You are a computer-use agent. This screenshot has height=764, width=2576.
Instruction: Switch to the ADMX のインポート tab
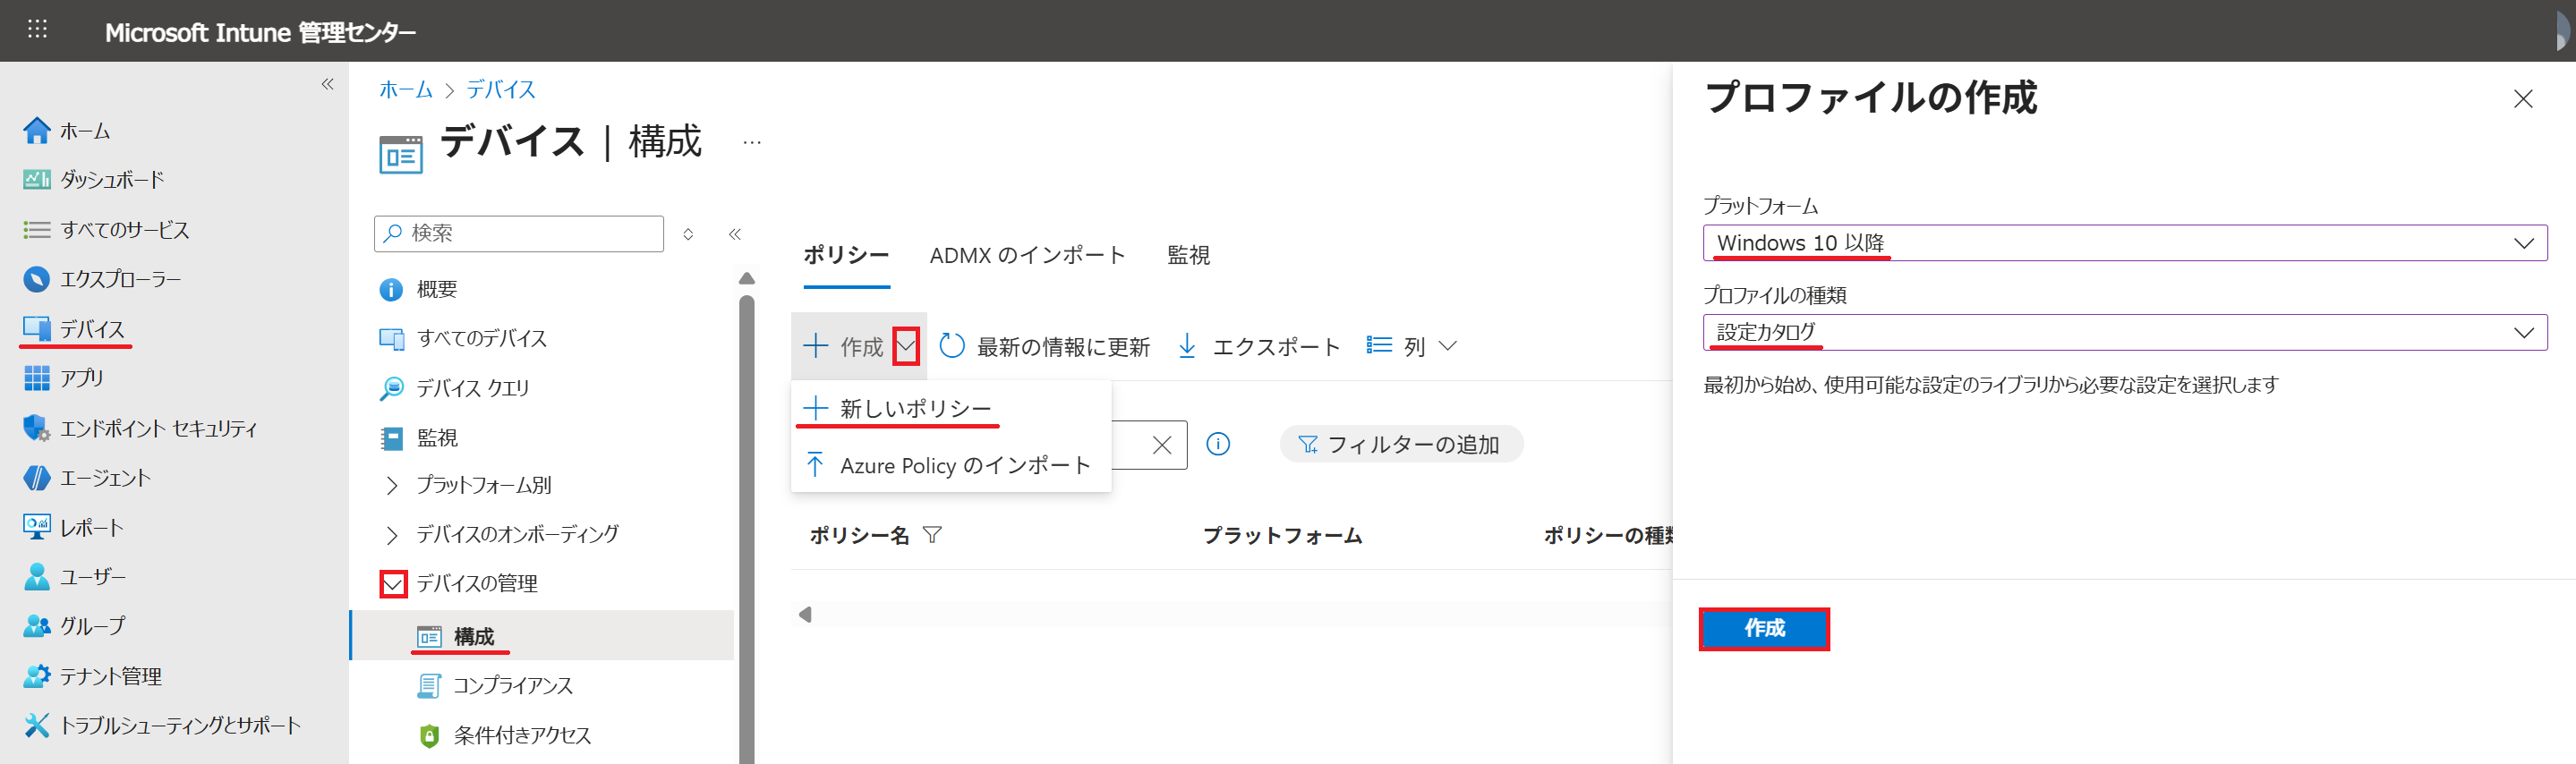[1027, 256]
